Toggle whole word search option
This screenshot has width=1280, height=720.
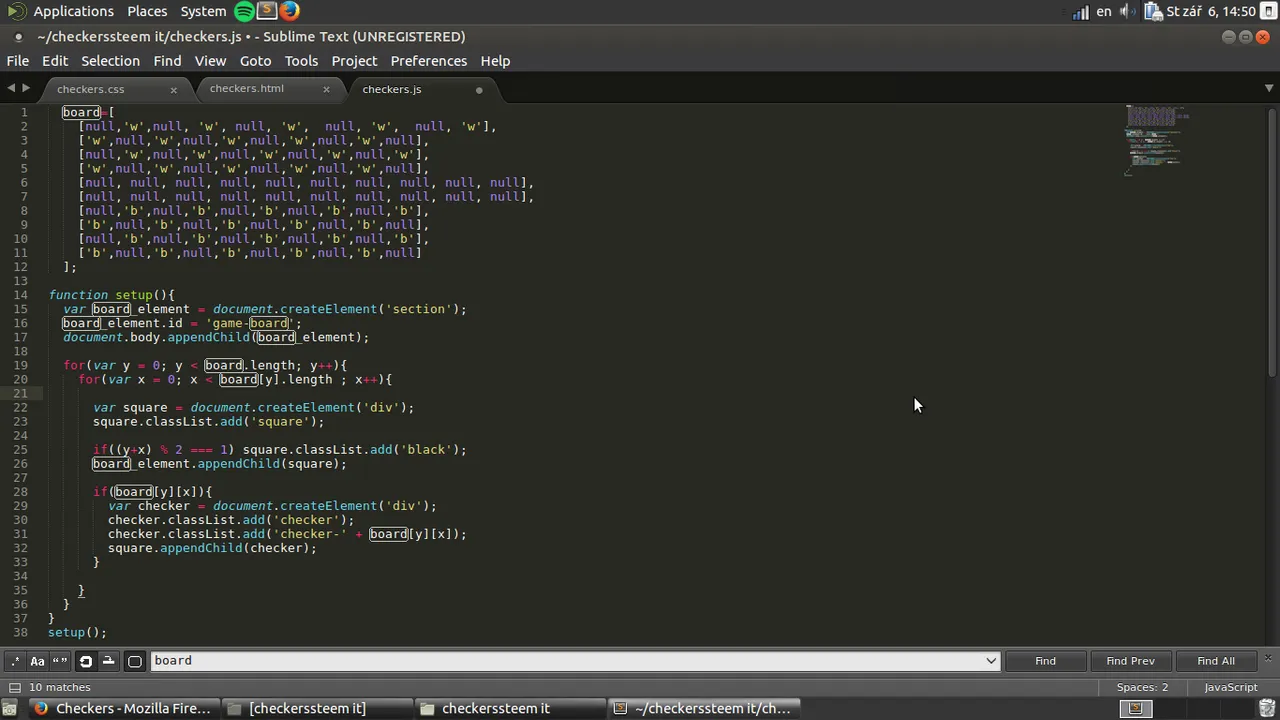(60, 661)
